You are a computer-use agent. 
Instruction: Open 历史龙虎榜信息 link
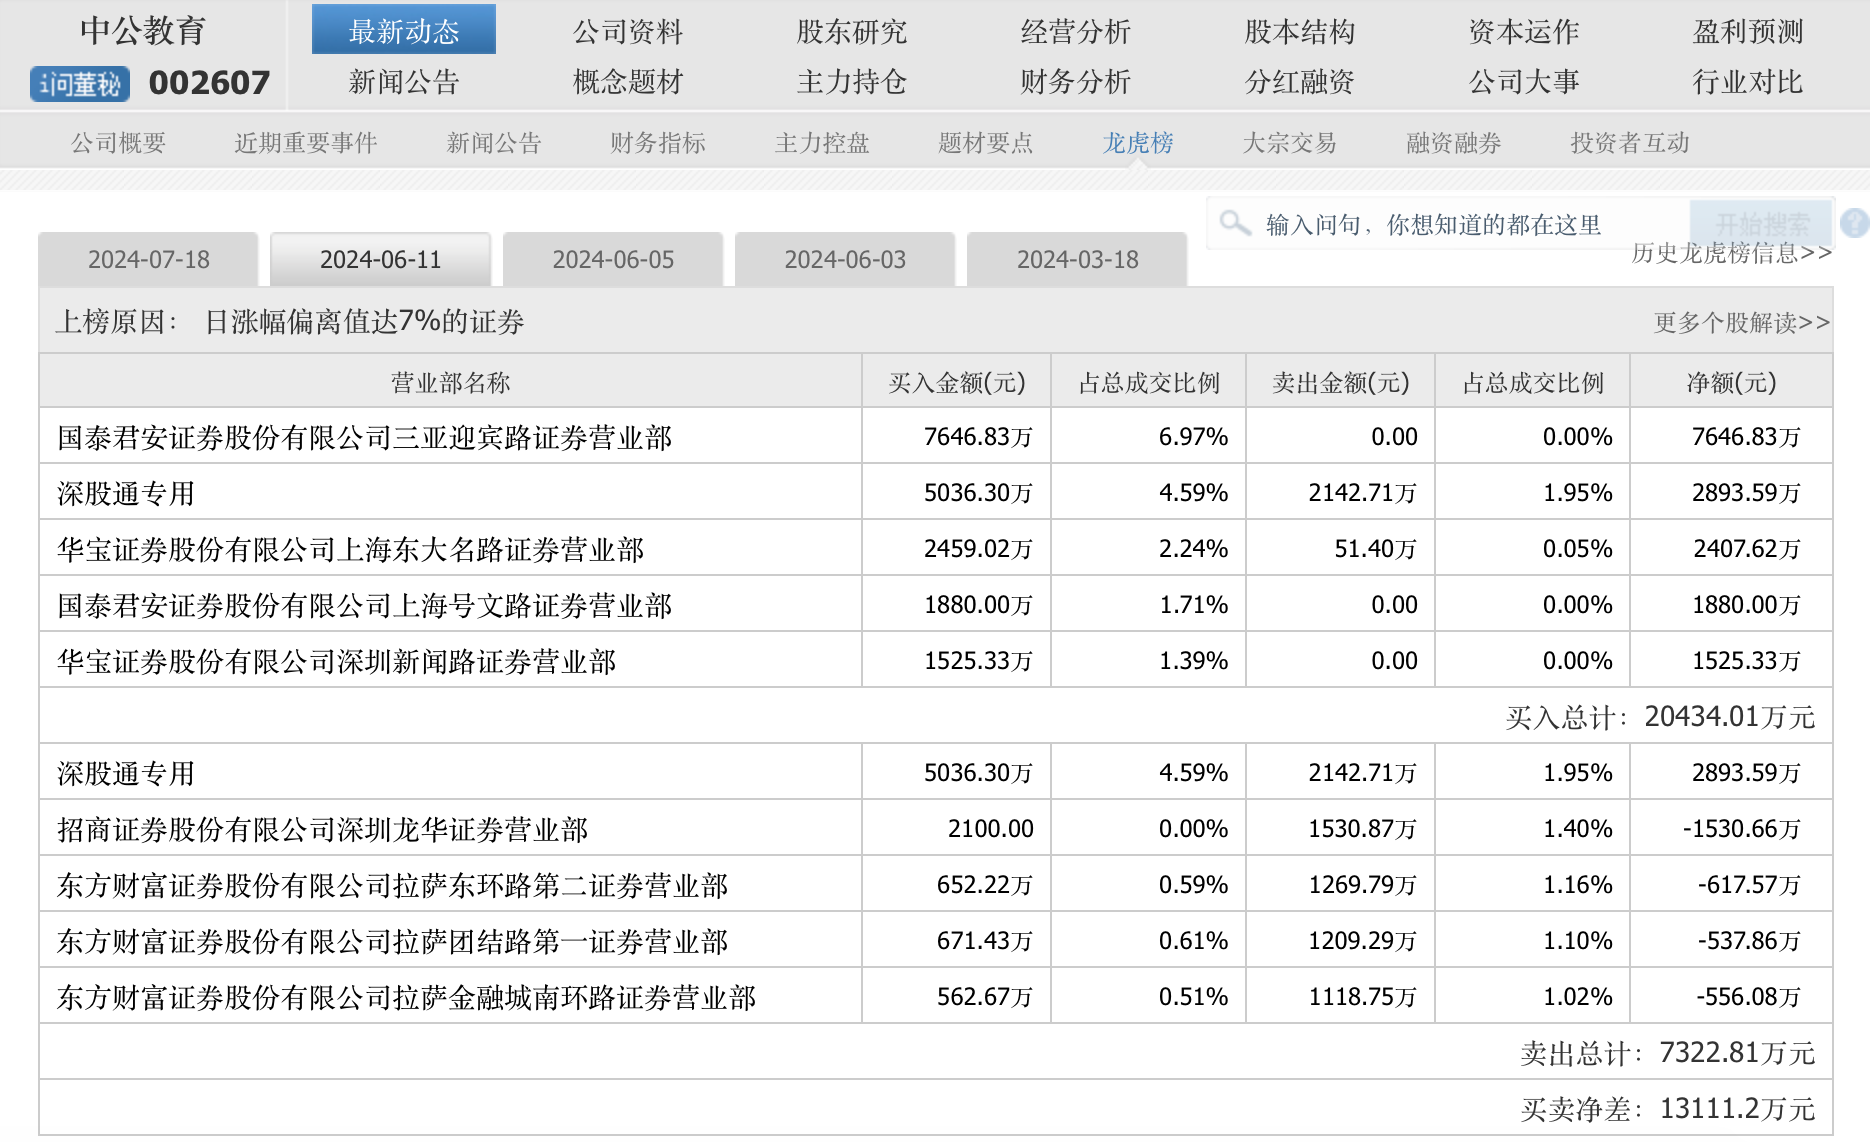pyautogui.click(x=1730, y=253)
